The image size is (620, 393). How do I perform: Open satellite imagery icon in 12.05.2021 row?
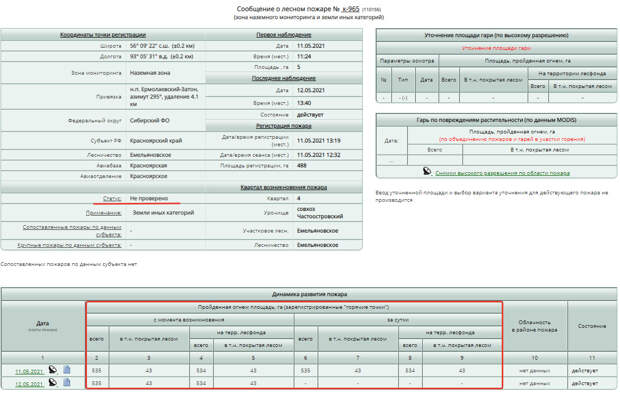coord(53,382)
